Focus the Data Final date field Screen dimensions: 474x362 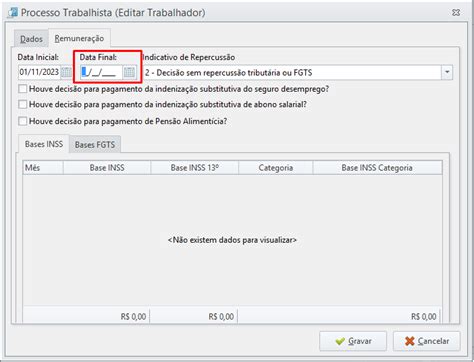[101, 72]
